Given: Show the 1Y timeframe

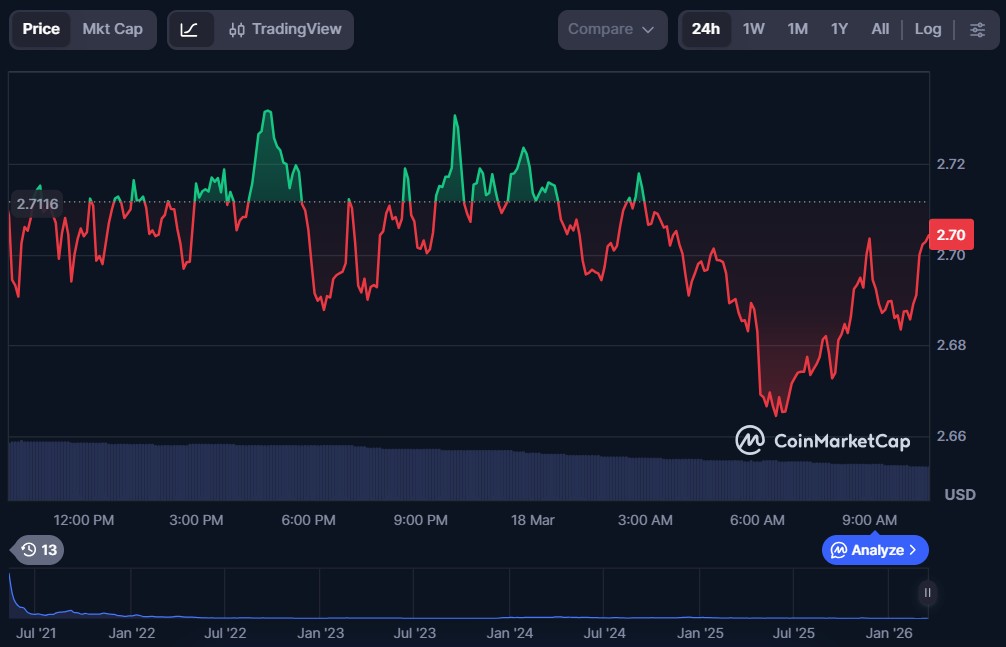Looking at the screenshot, I should pos(839,30).
